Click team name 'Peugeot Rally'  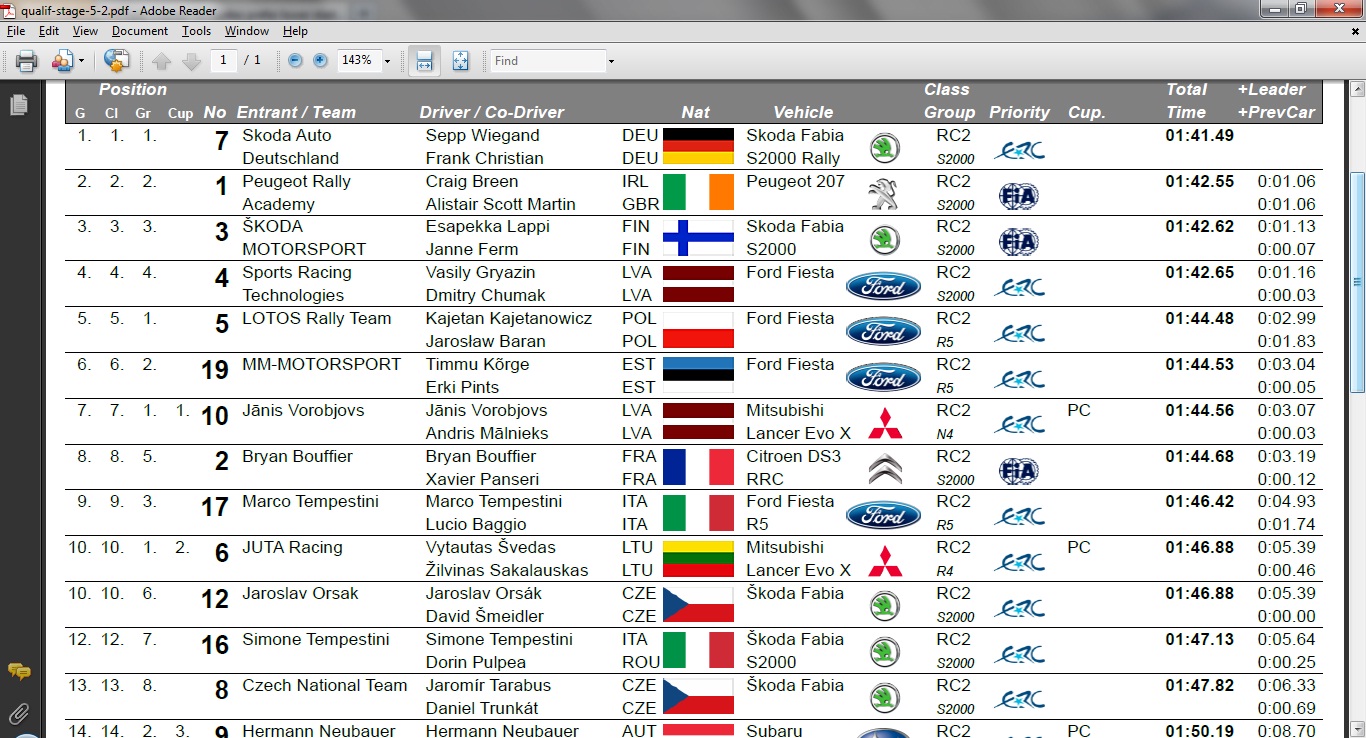click(x=296, y=181)
